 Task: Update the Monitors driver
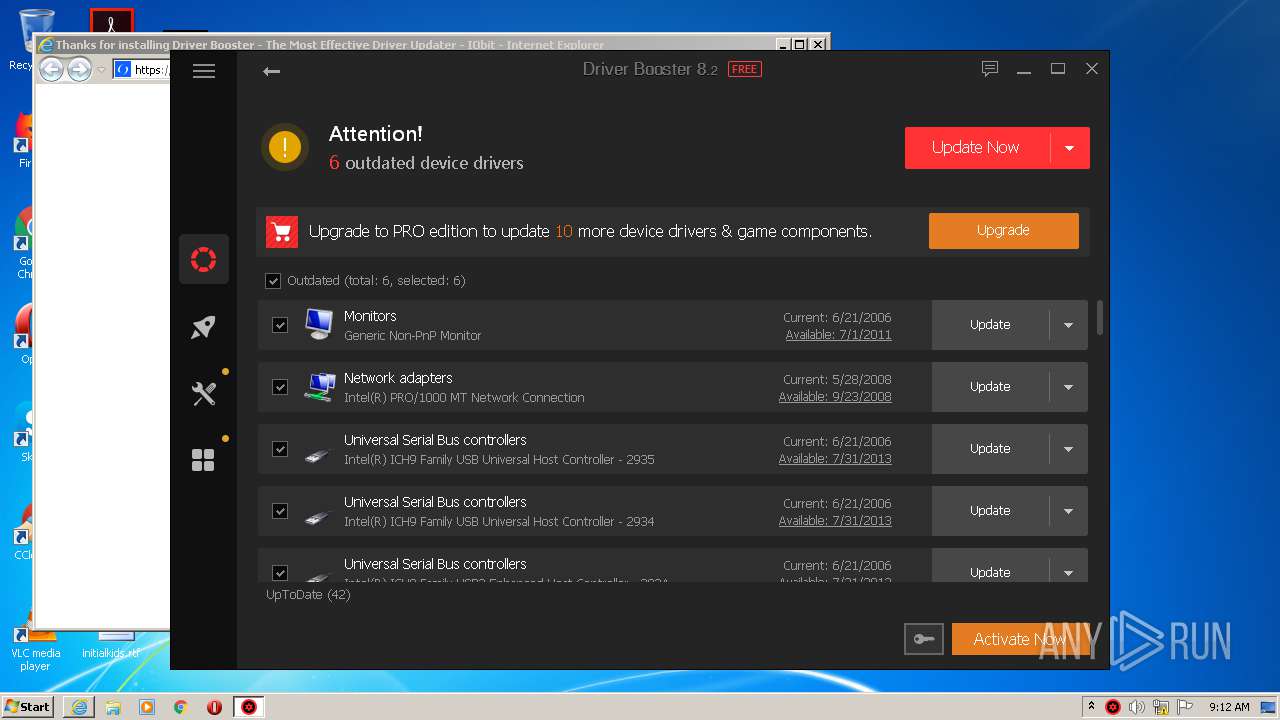click(x=990, y=325)
